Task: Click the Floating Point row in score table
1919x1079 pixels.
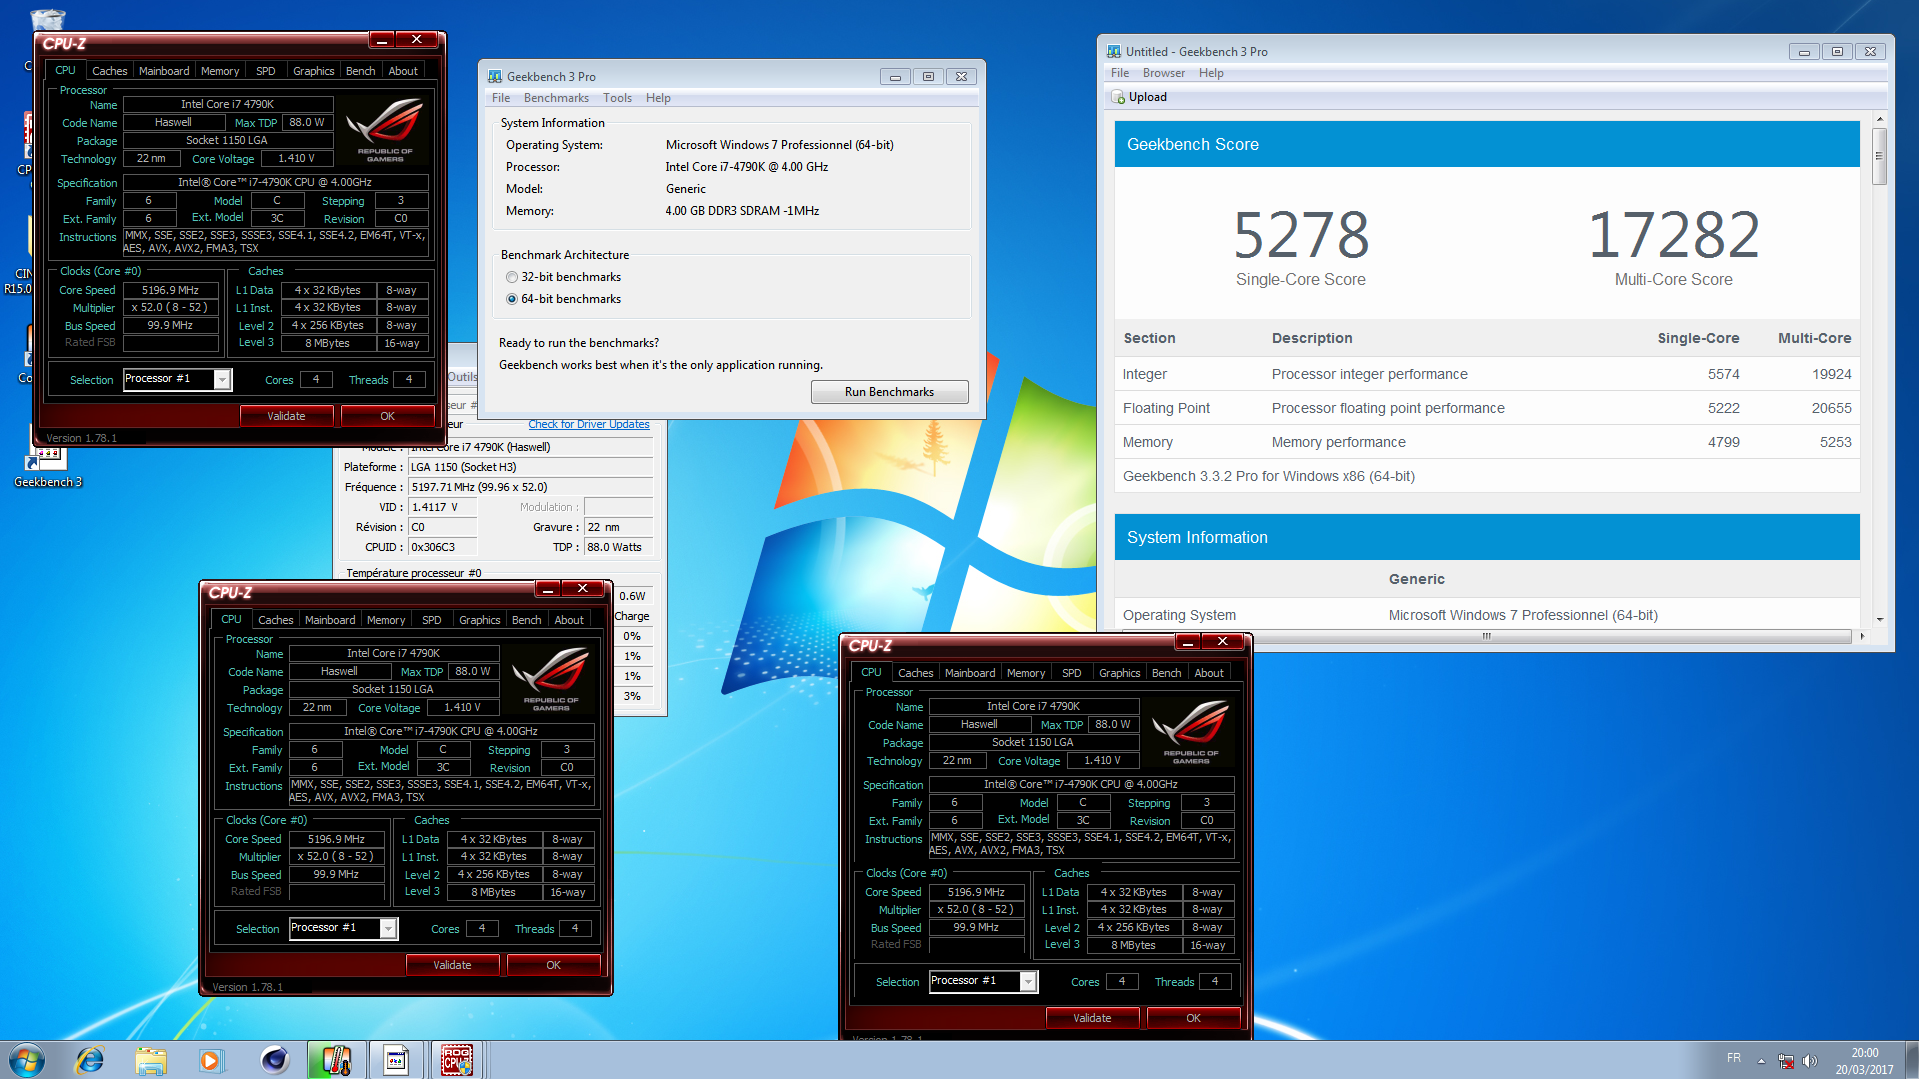Action: [x=1487, y=408]
